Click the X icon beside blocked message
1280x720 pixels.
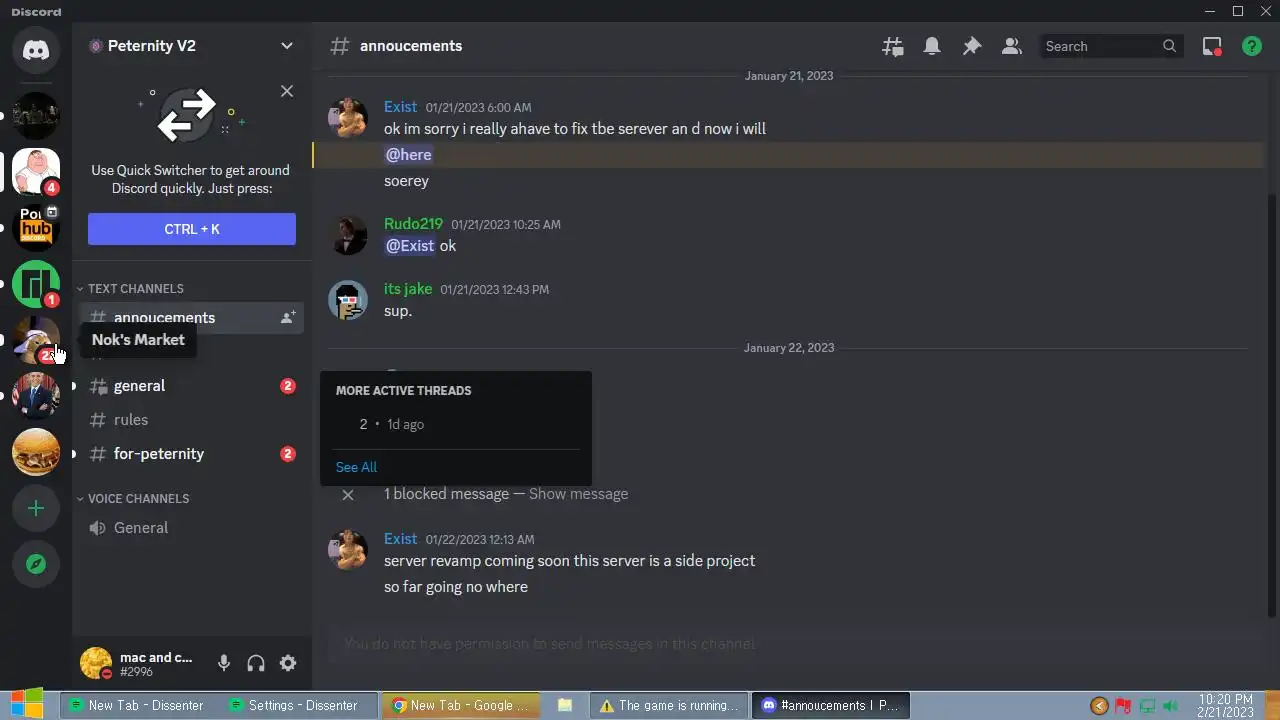pos(348,494)
